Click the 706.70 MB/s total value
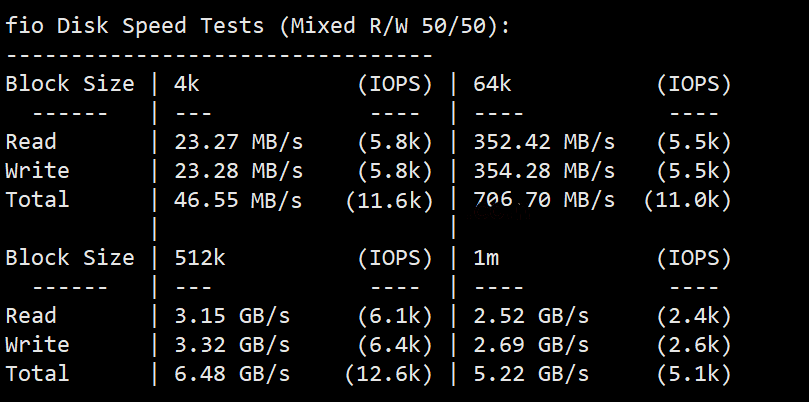Screen dimensions: 809x402 [544, 200]
